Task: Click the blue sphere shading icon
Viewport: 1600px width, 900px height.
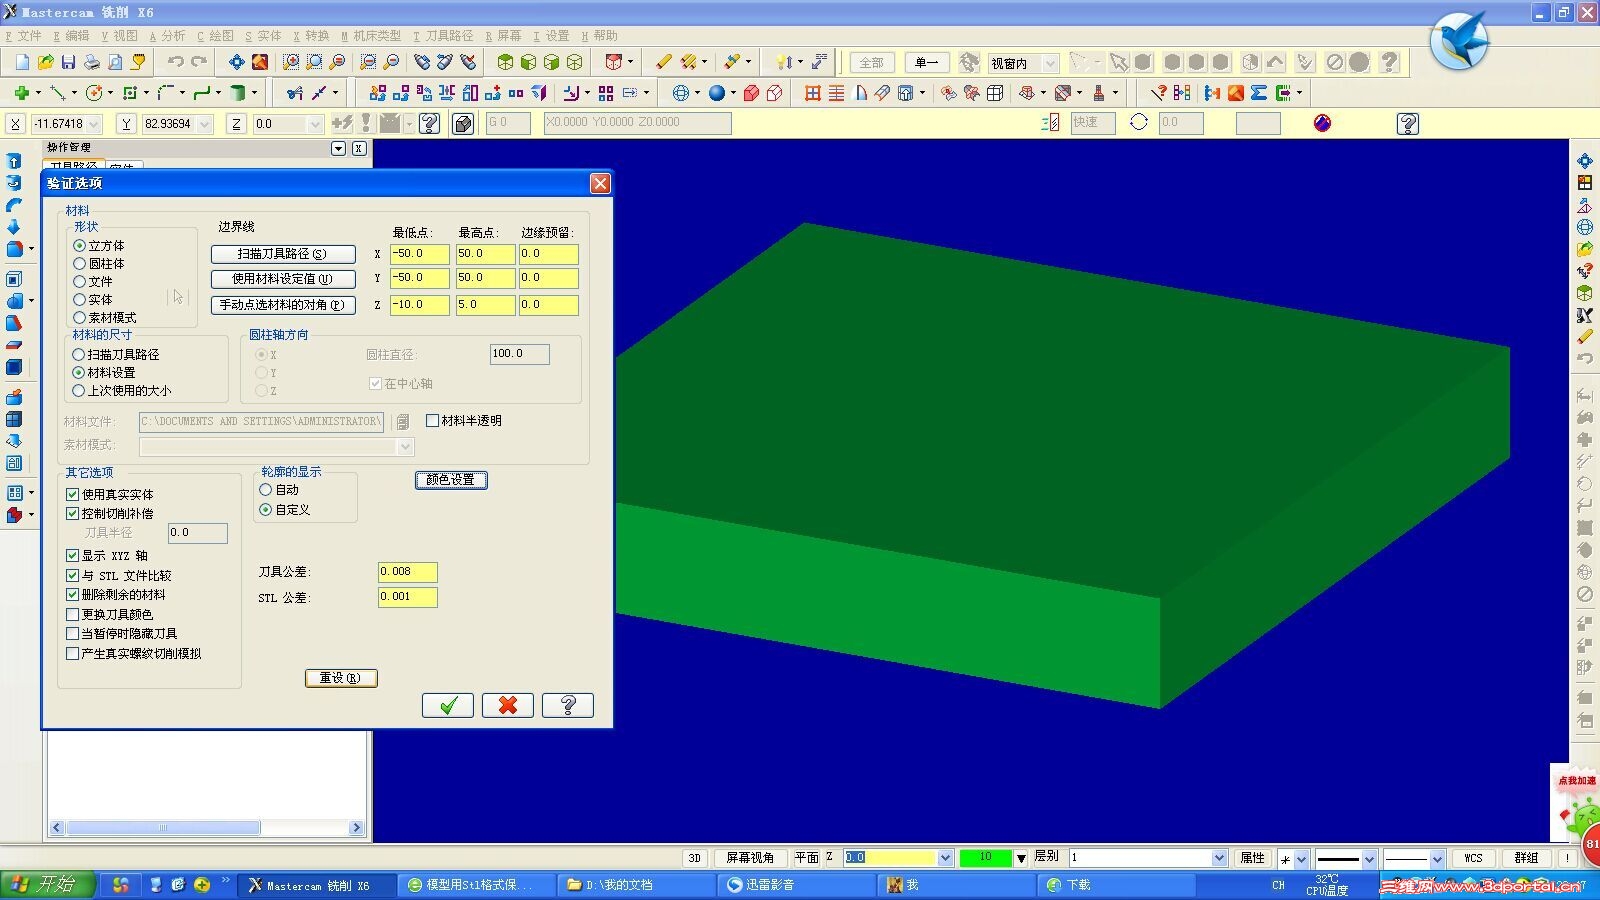Action: (x=717, y=93)
